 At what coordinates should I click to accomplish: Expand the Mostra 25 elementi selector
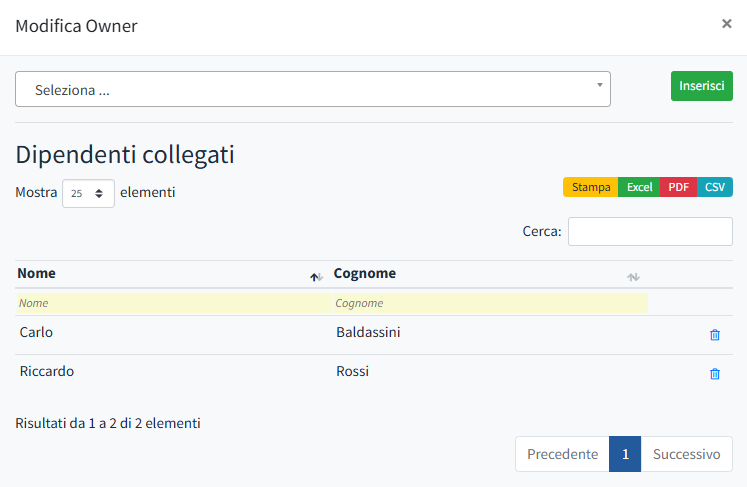pyautogui.click(x=88, y=193)
